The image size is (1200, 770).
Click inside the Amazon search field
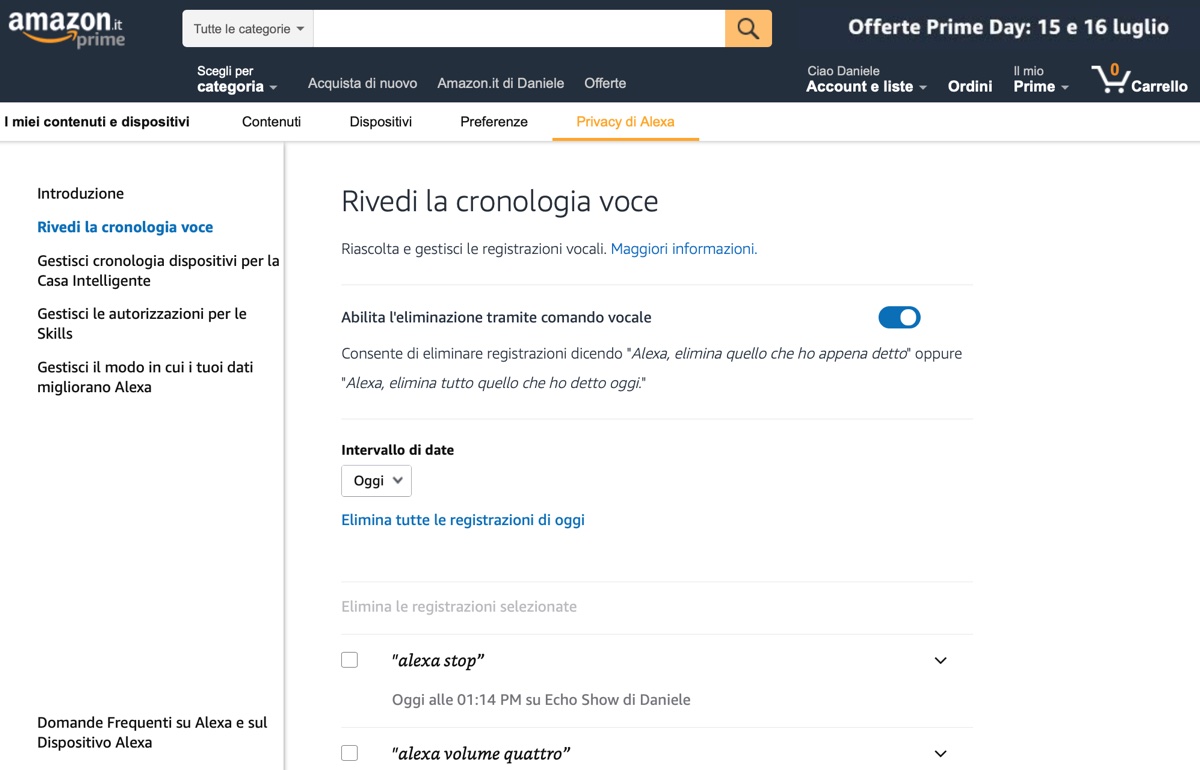click(x=519, y=29)
